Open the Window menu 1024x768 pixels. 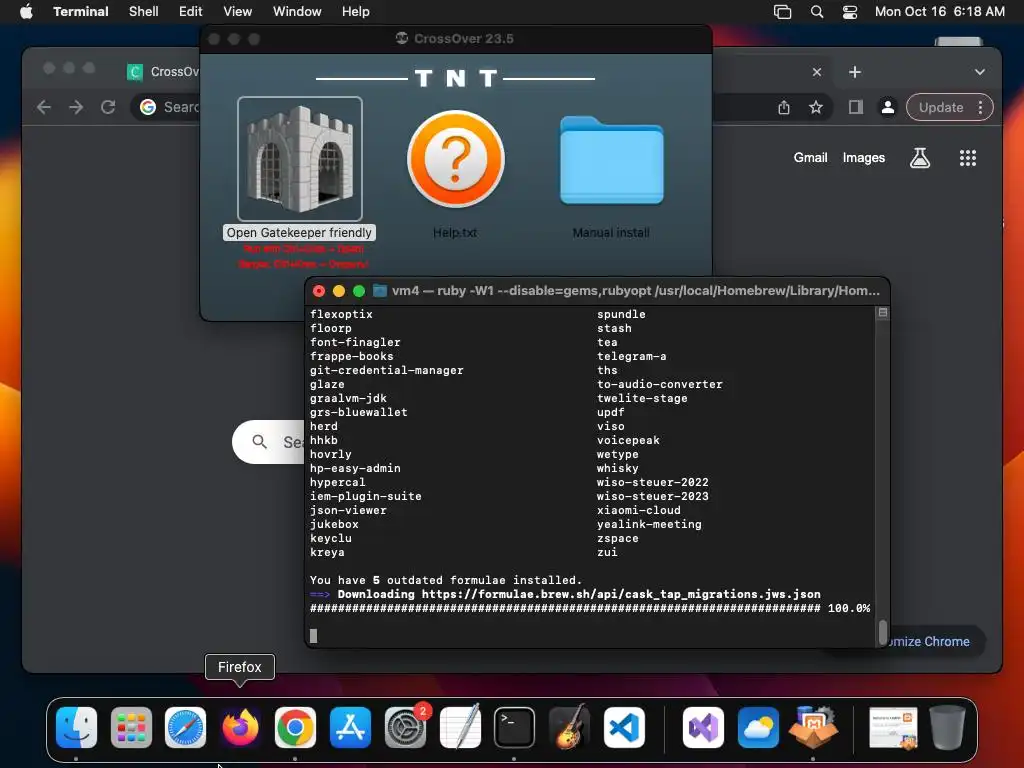click(x=297, y=11)
